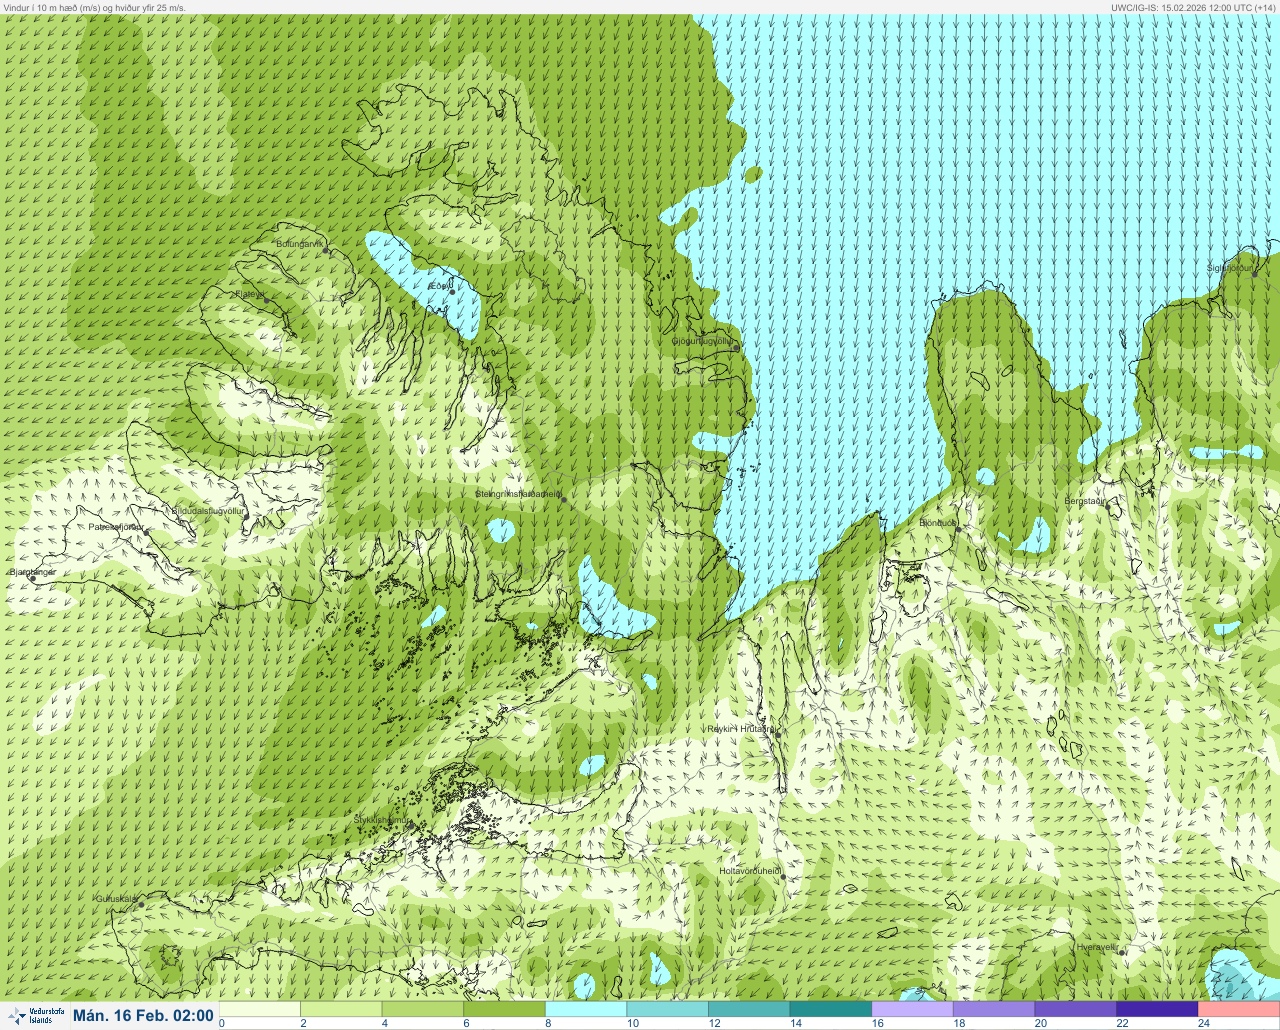Click the Reykir í Hrútafirði station label
Viewport: 1280px width, 1030px height.
(740, 729)
